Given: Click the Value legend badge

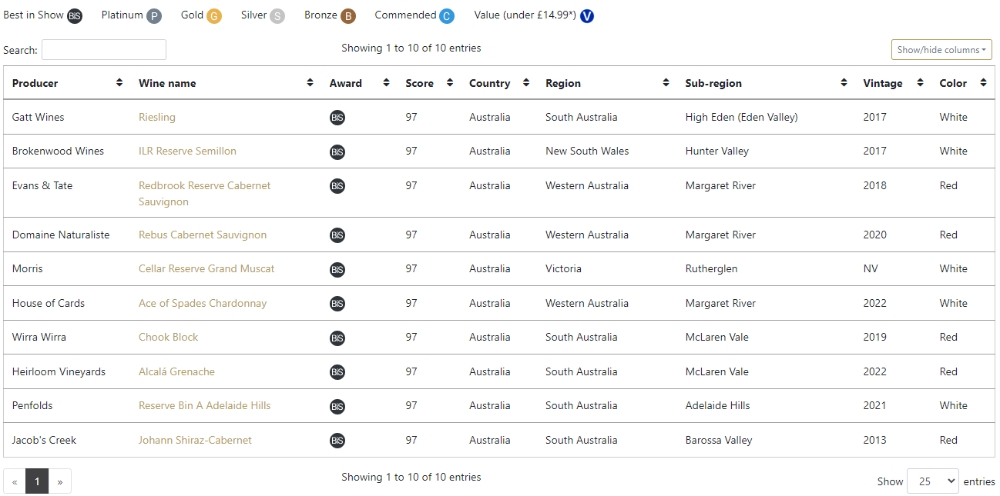Looking at the screenshot, I should (x=587, y=16).
